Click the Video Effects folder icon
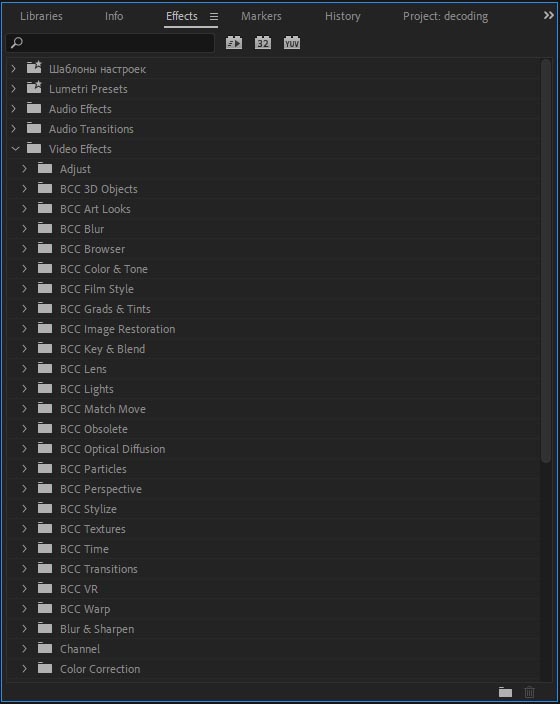The image size is (560, 704). click(x=34, y=148)
